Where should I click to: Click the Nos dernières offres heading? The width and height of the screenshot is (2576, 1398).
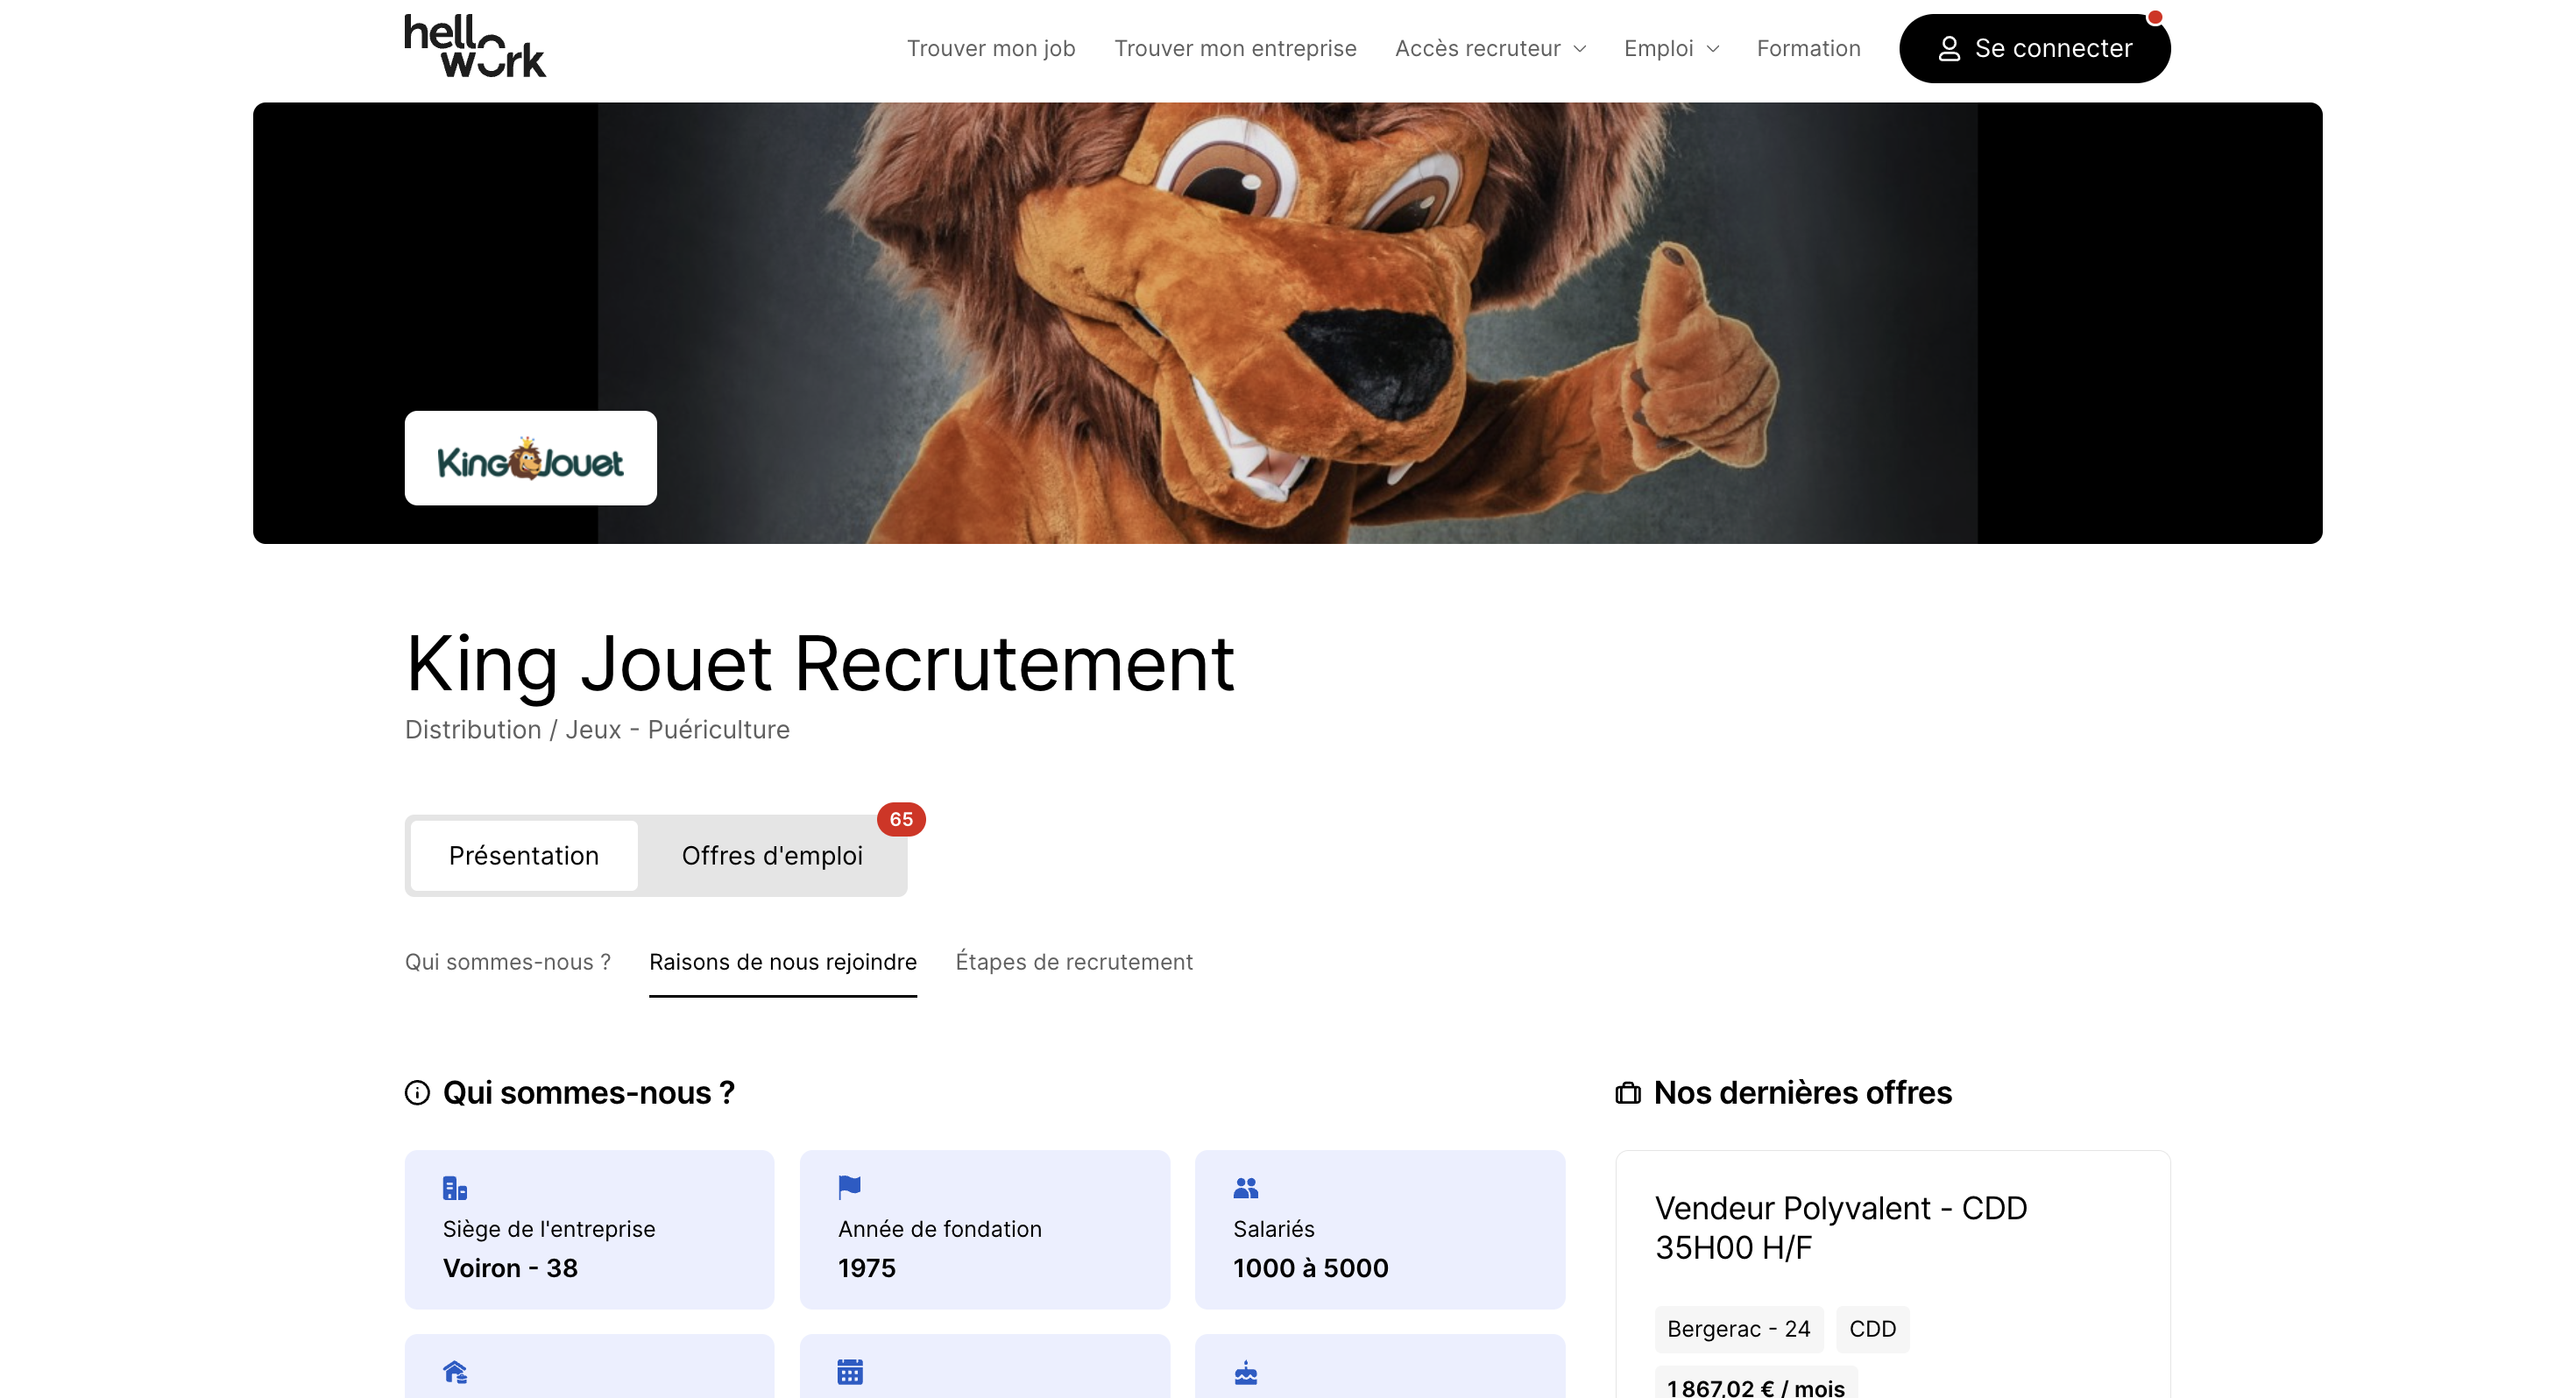point(1802,1093)
